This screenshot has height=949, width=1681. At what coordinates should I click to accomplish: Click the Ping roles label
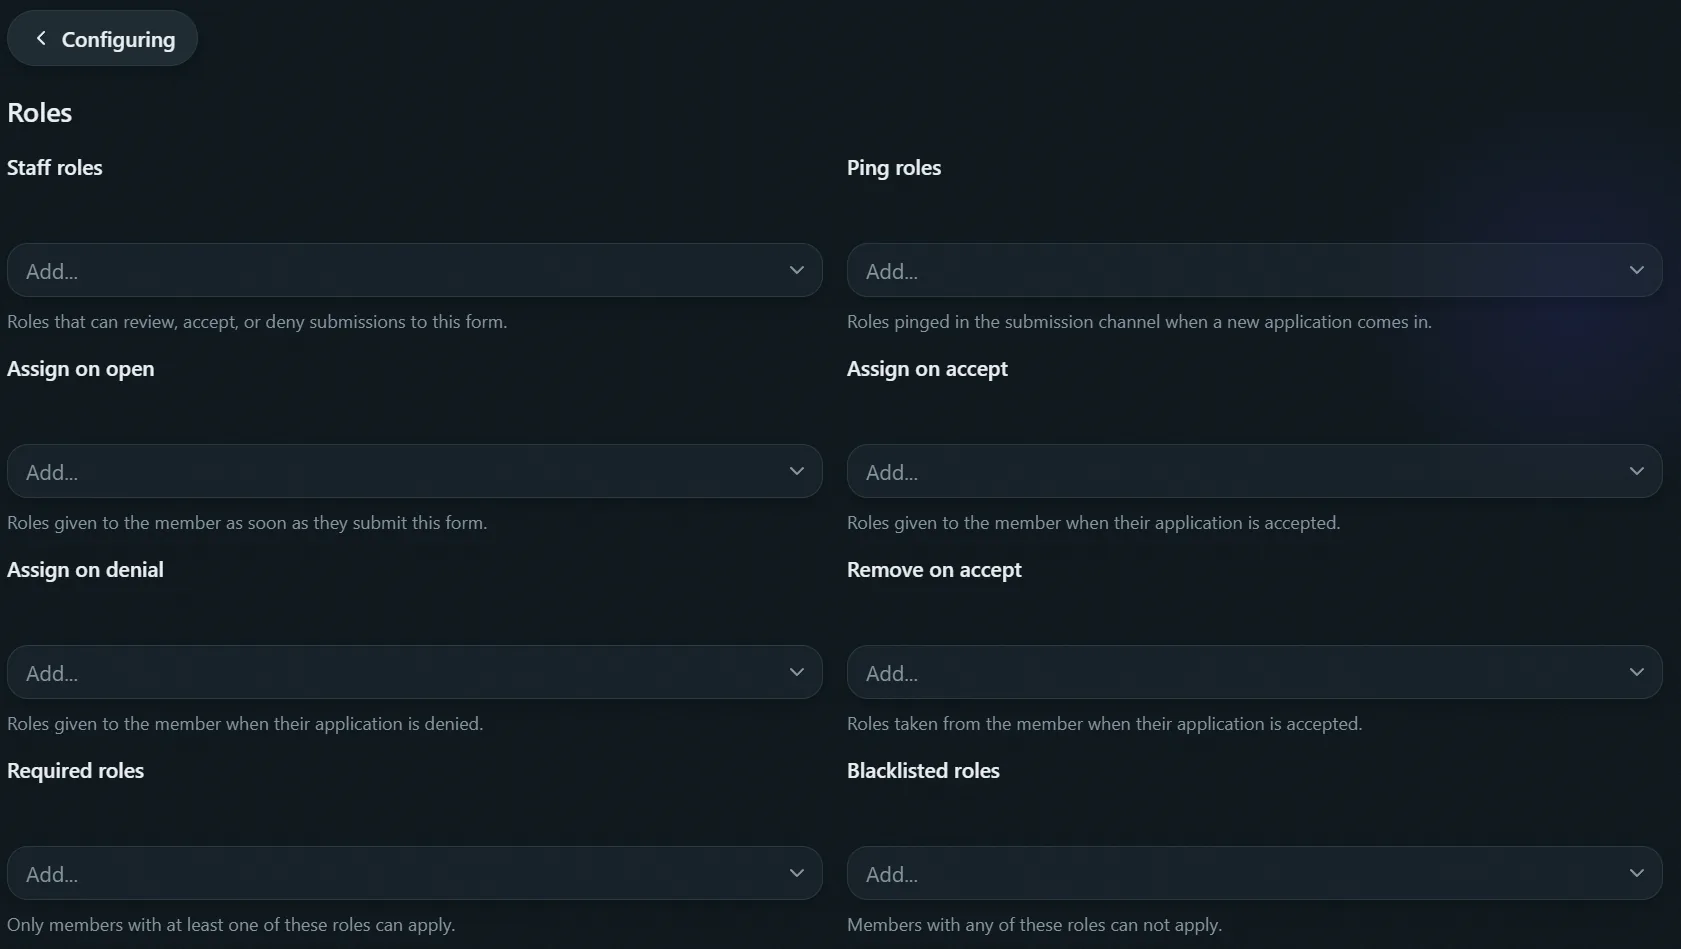click(894, 168)
